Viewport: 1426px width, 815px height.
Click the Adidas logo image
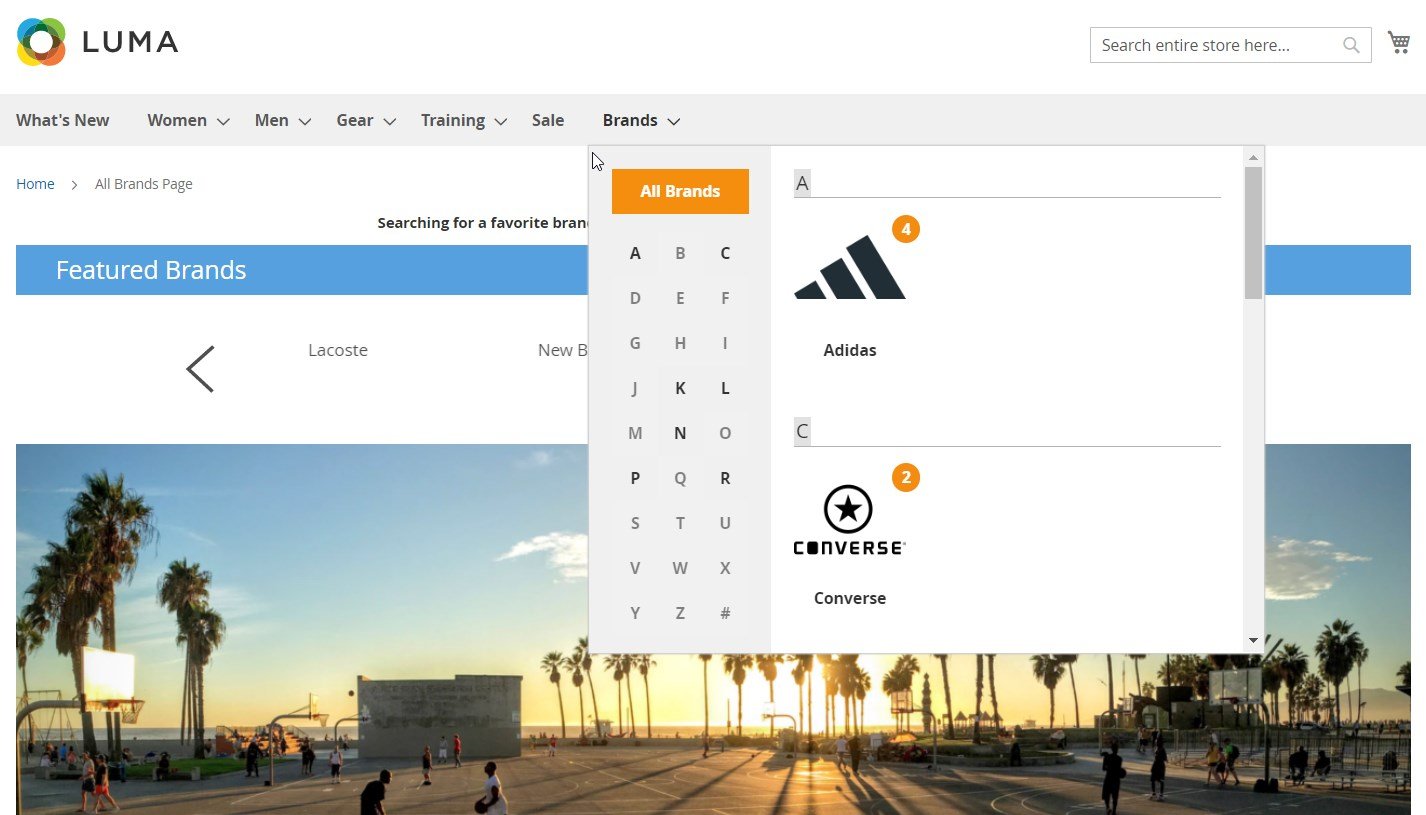[x=850, y=267]
